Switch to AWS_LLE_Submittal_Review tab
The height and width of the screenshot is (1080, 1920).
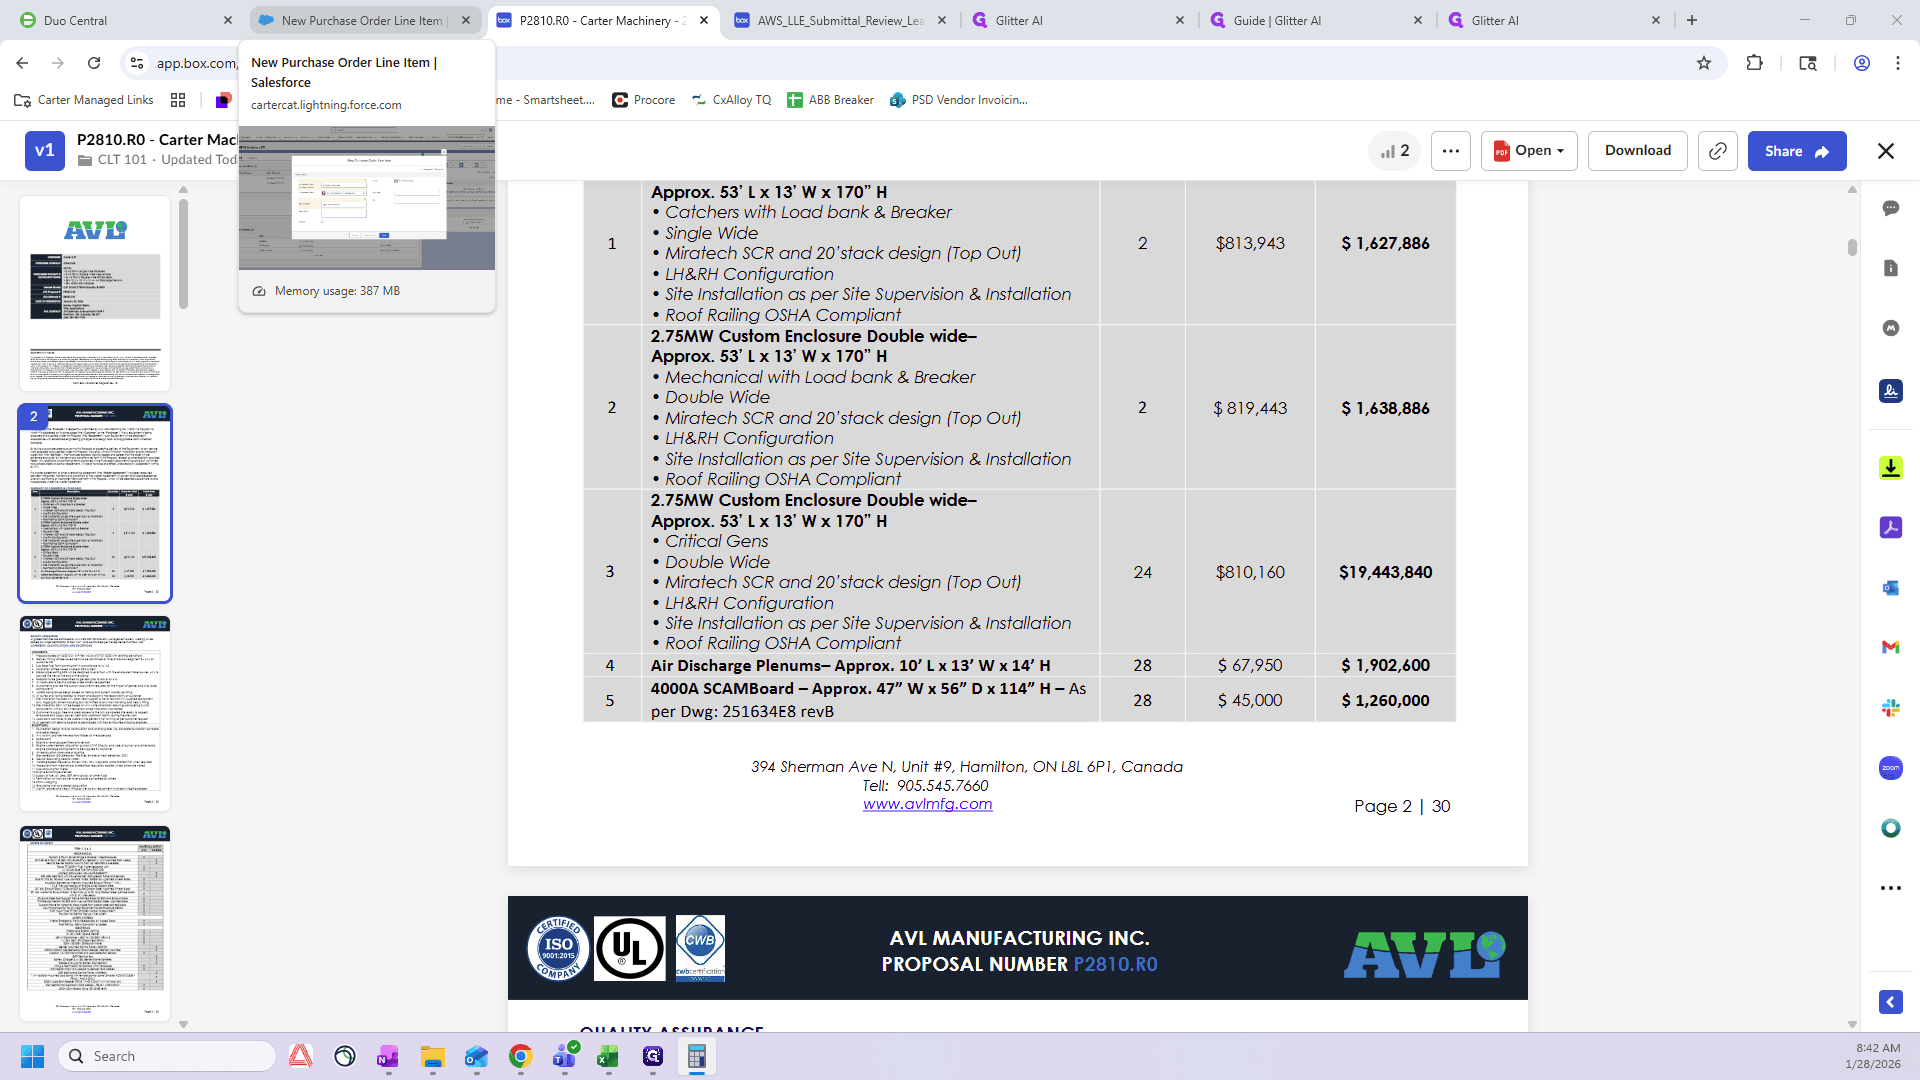(840, 20)
